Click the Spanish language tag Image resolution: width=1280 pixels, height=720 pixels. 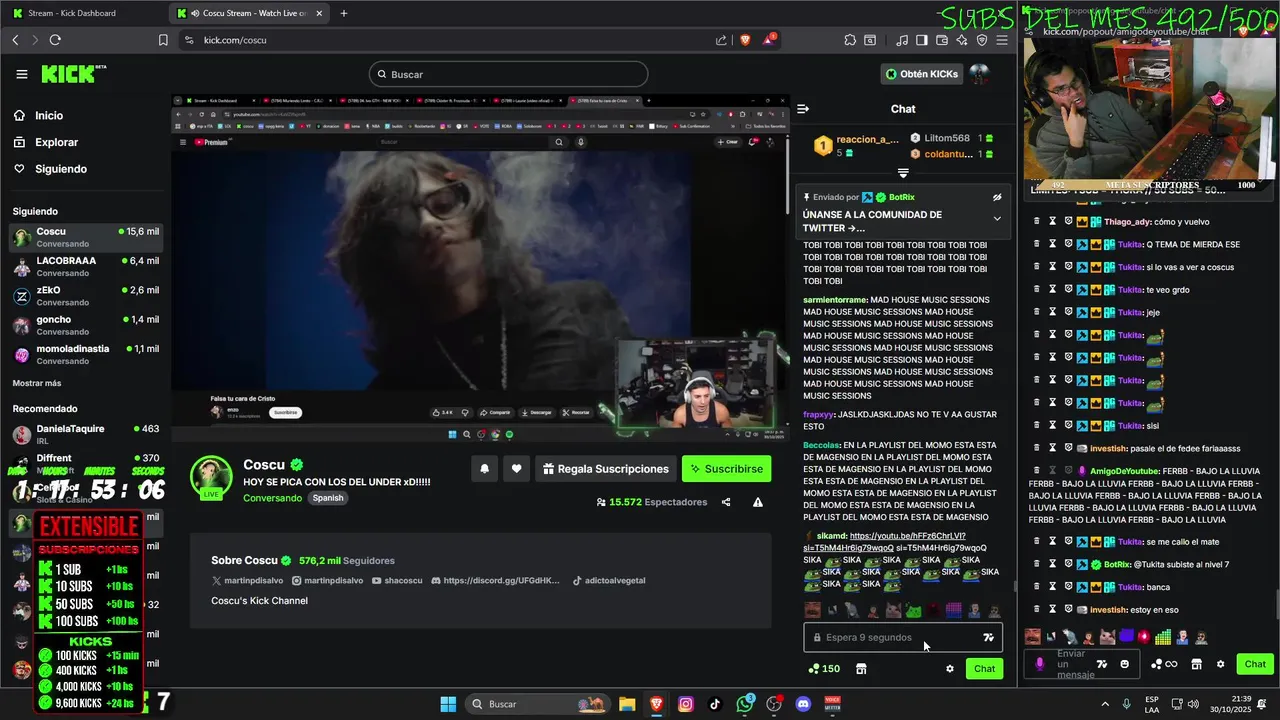click(327, 498)
